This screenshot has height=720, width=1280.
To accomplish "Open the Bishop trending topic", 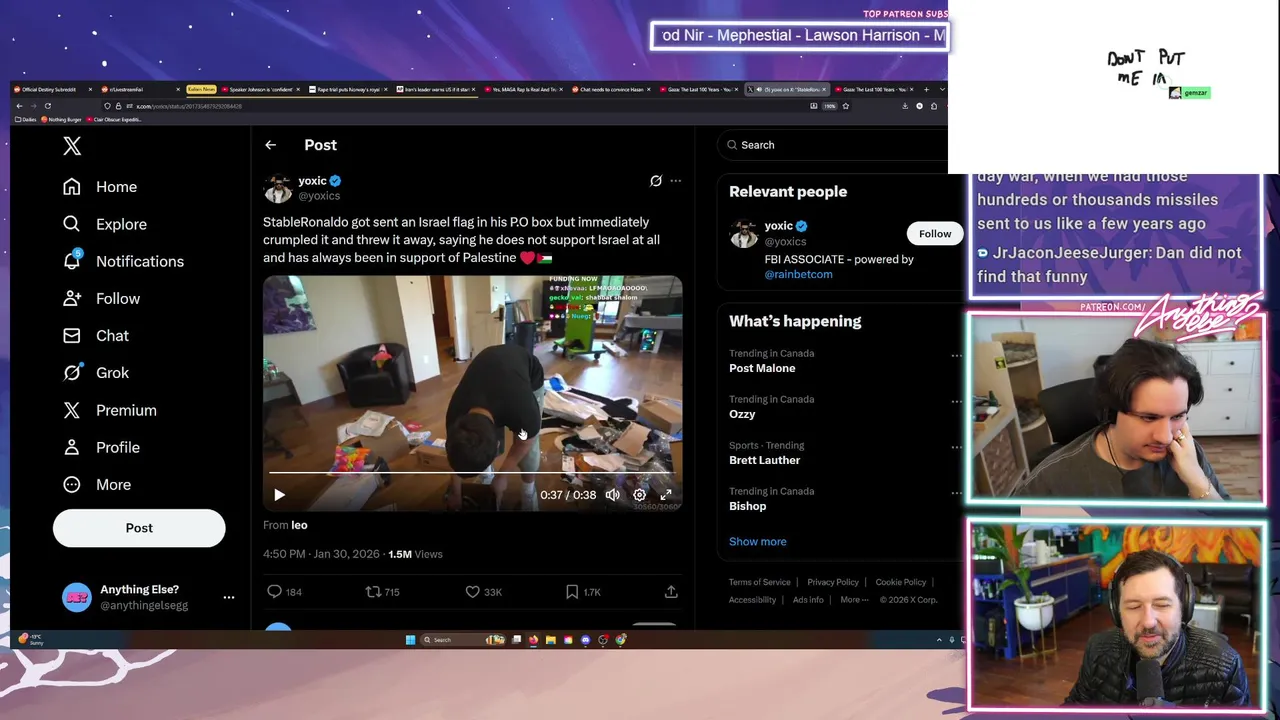I will pyautogui.click(x=747, y=506).
